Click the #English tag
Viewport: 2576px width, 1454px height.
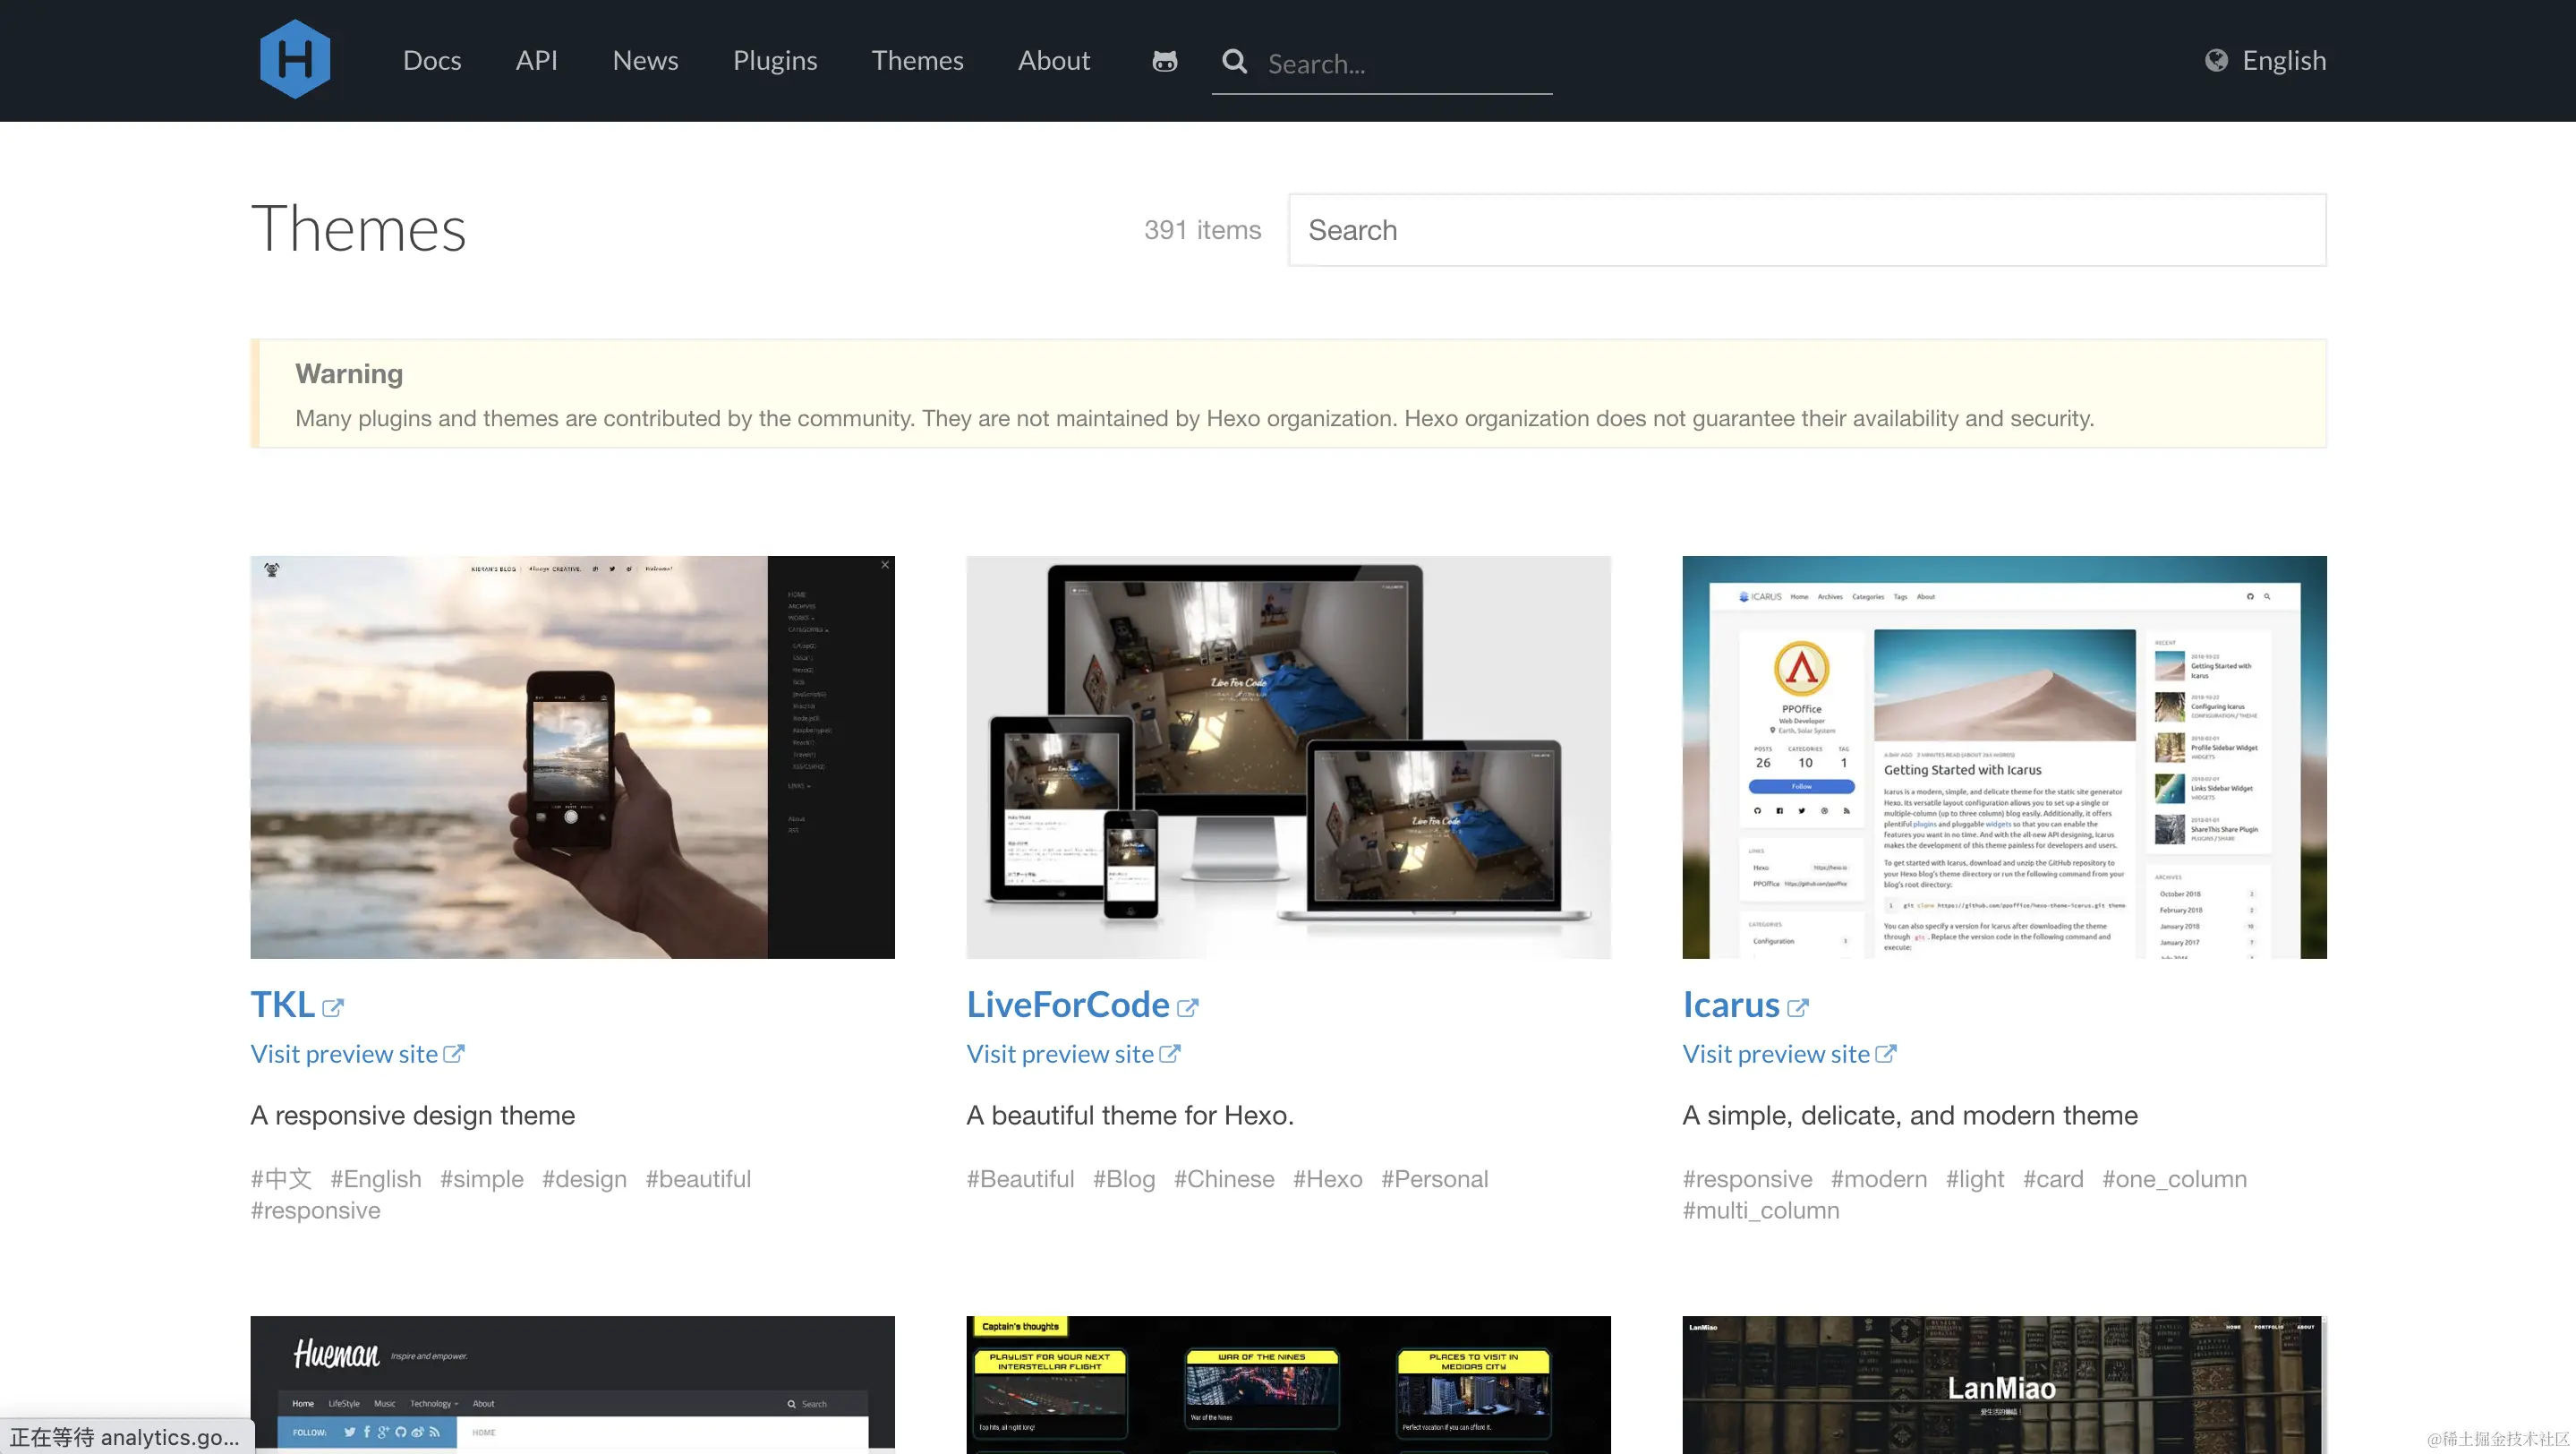click(376, 1179)
